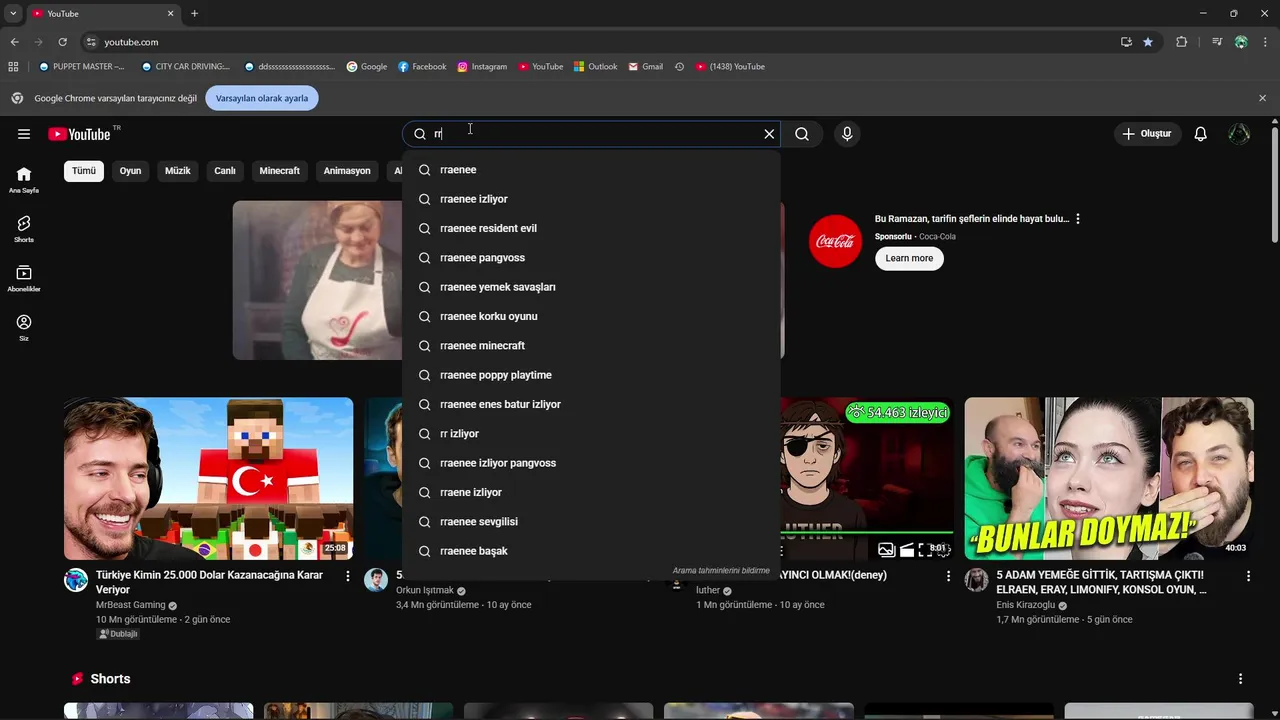Choose suggestion 'rraenee resident evil'
Screen dimensions: 1280x720
[591, 228]
